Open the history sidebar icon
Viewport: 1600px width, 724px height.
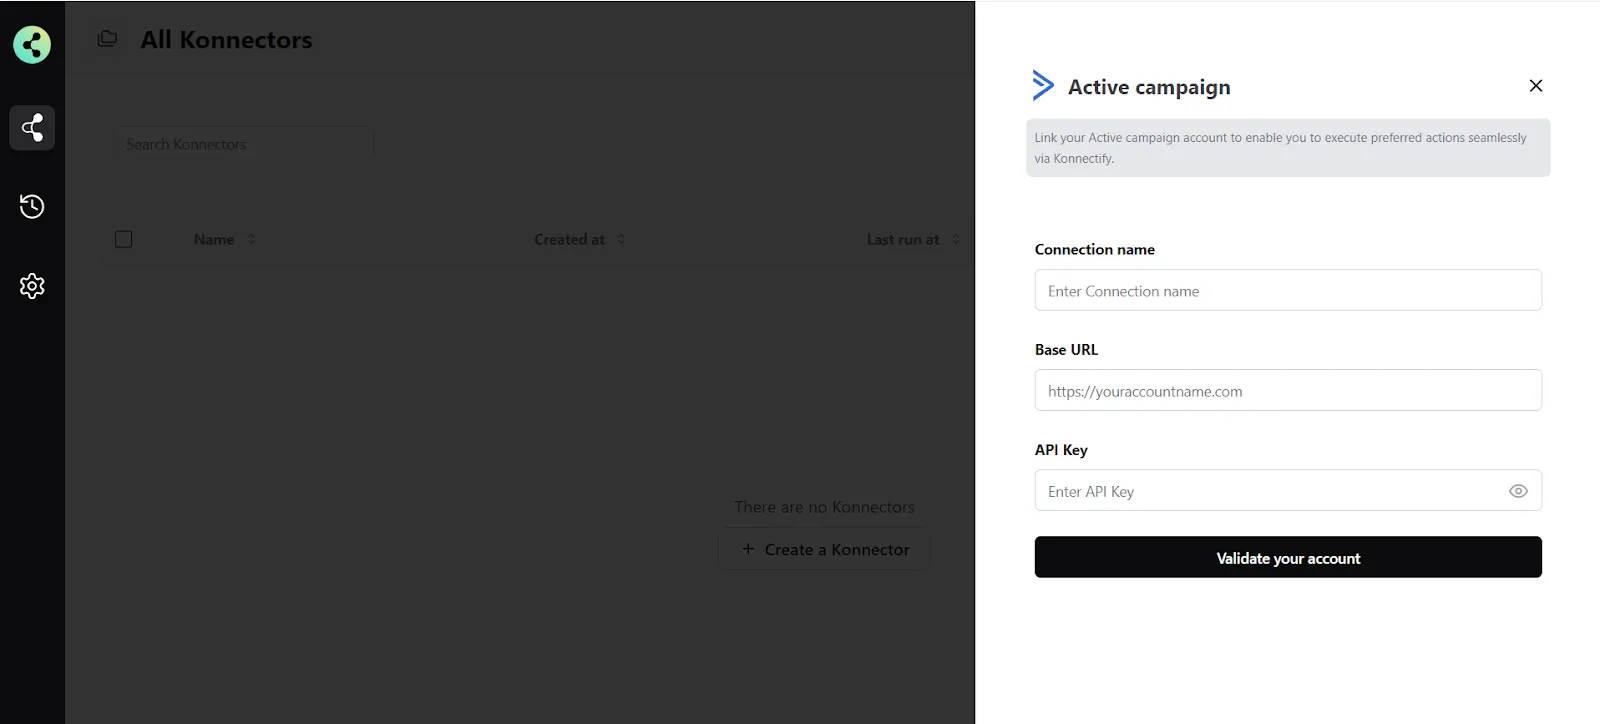click(x=32, y=206)
